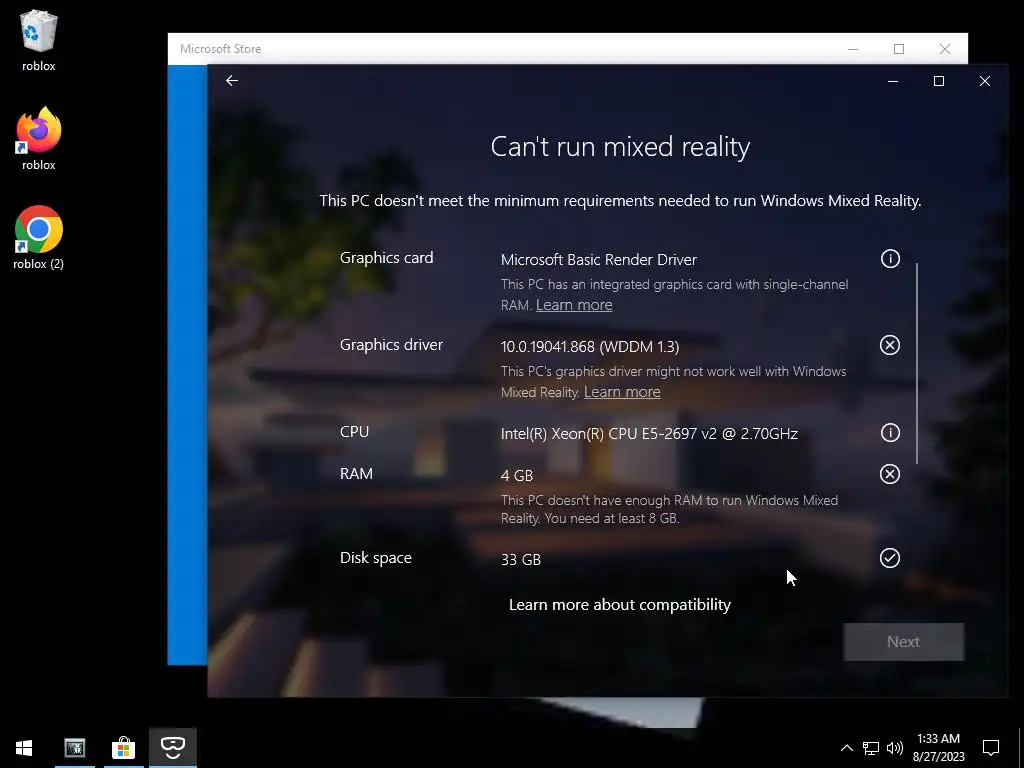
Task: Open the Chrome shortcut labeled roblox (2)
Action: click(x=39, y=238)
